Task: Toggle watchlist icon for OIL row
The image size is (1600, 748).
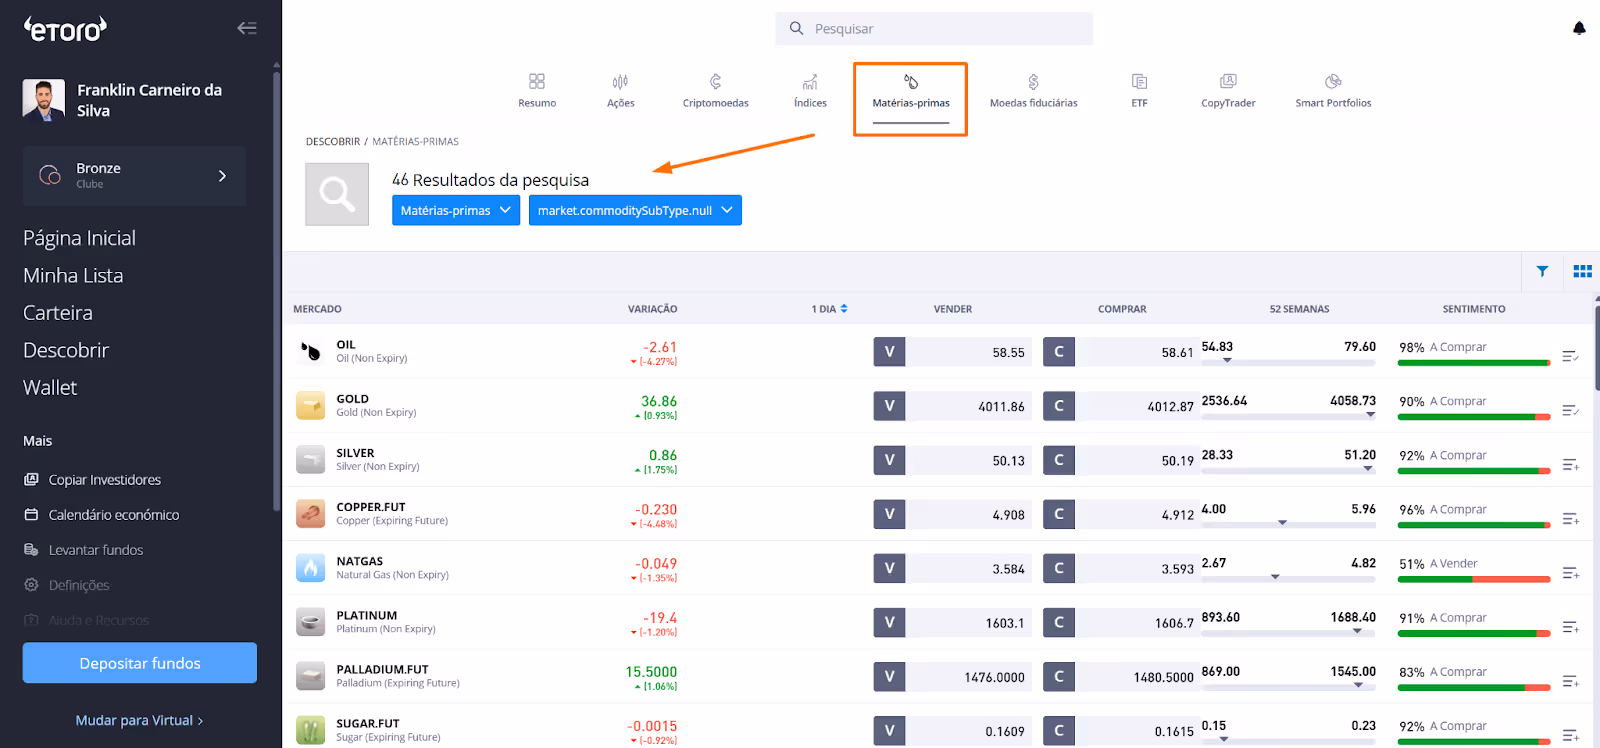Action: tap(1570, 356)
